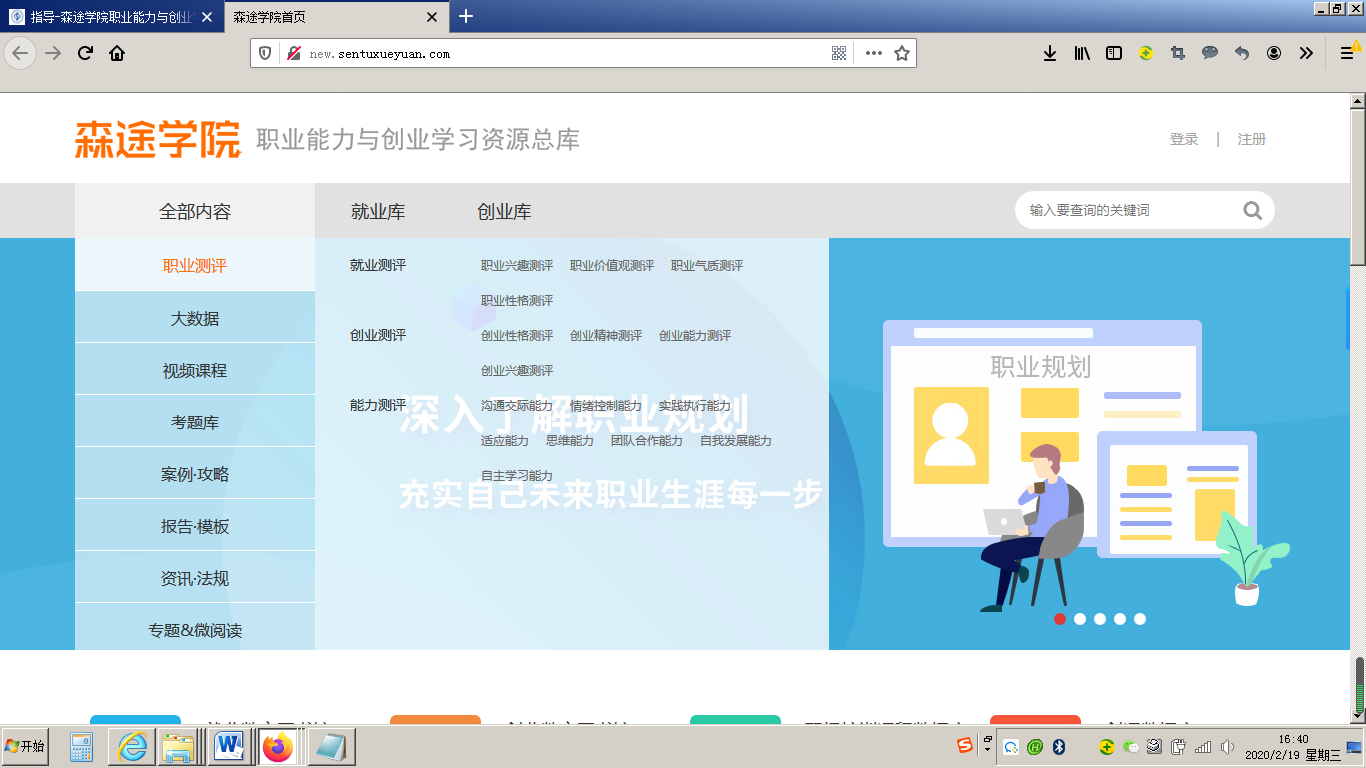Bookmark this page with star icon
Screen dimensions: 1366x768
tap(901, 54)
